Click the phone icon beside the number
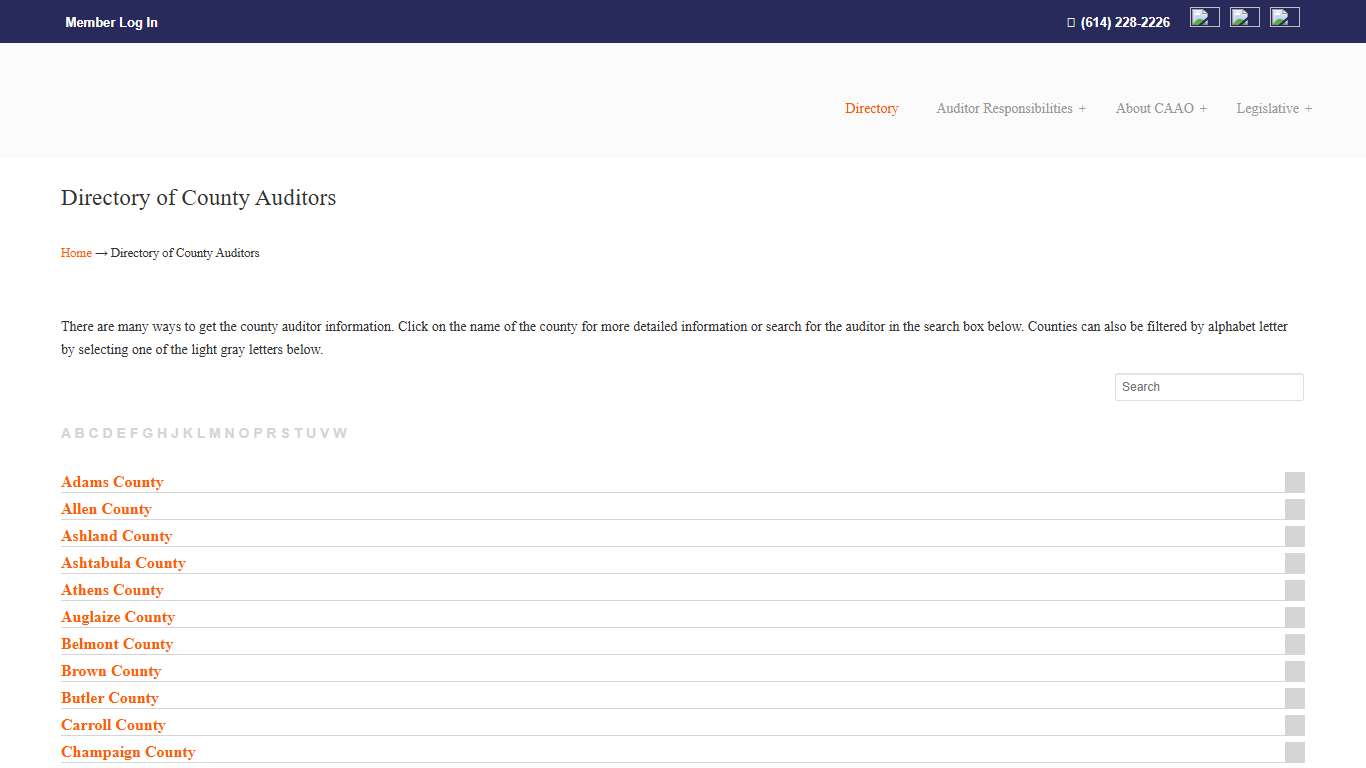 [1071, 21]
